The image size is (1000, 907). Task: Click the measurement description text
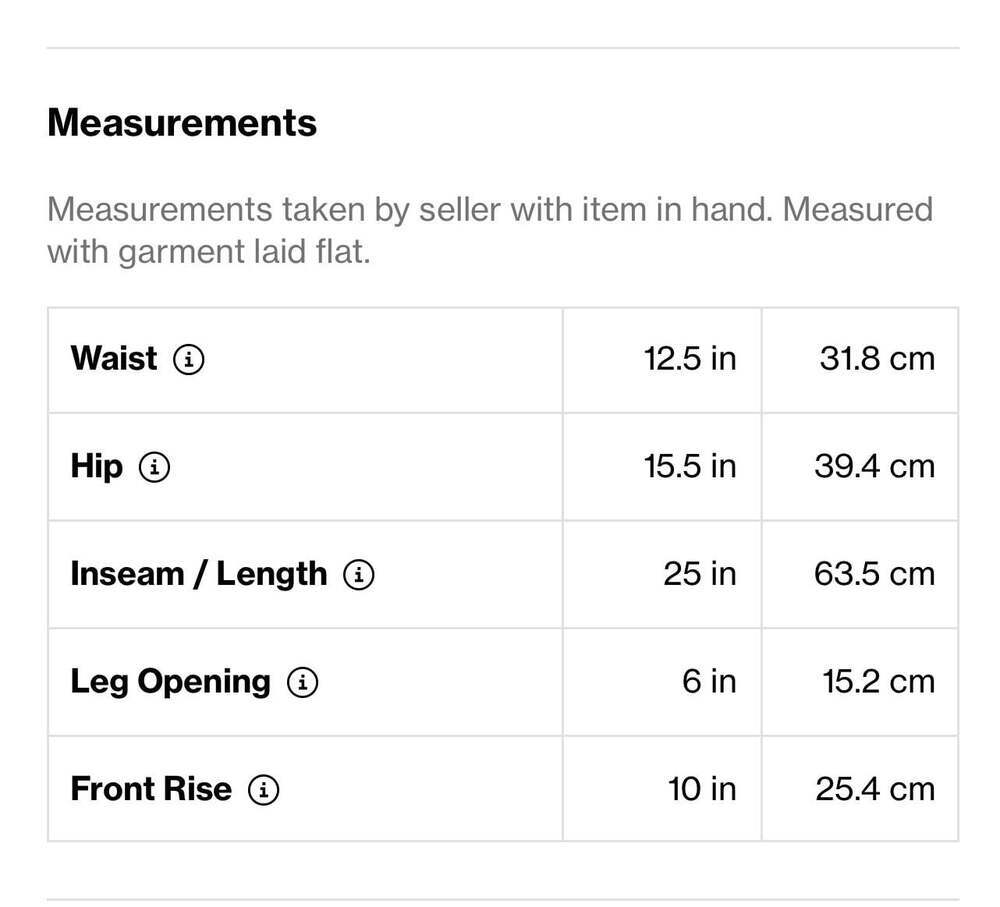(x=490, y=230)
